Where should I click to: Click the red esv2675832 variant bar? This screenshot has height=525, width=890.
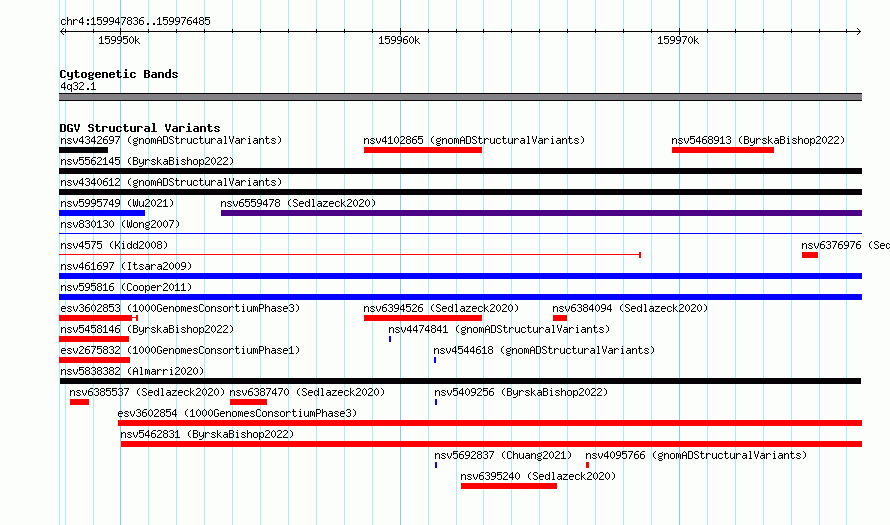point(94,360)
